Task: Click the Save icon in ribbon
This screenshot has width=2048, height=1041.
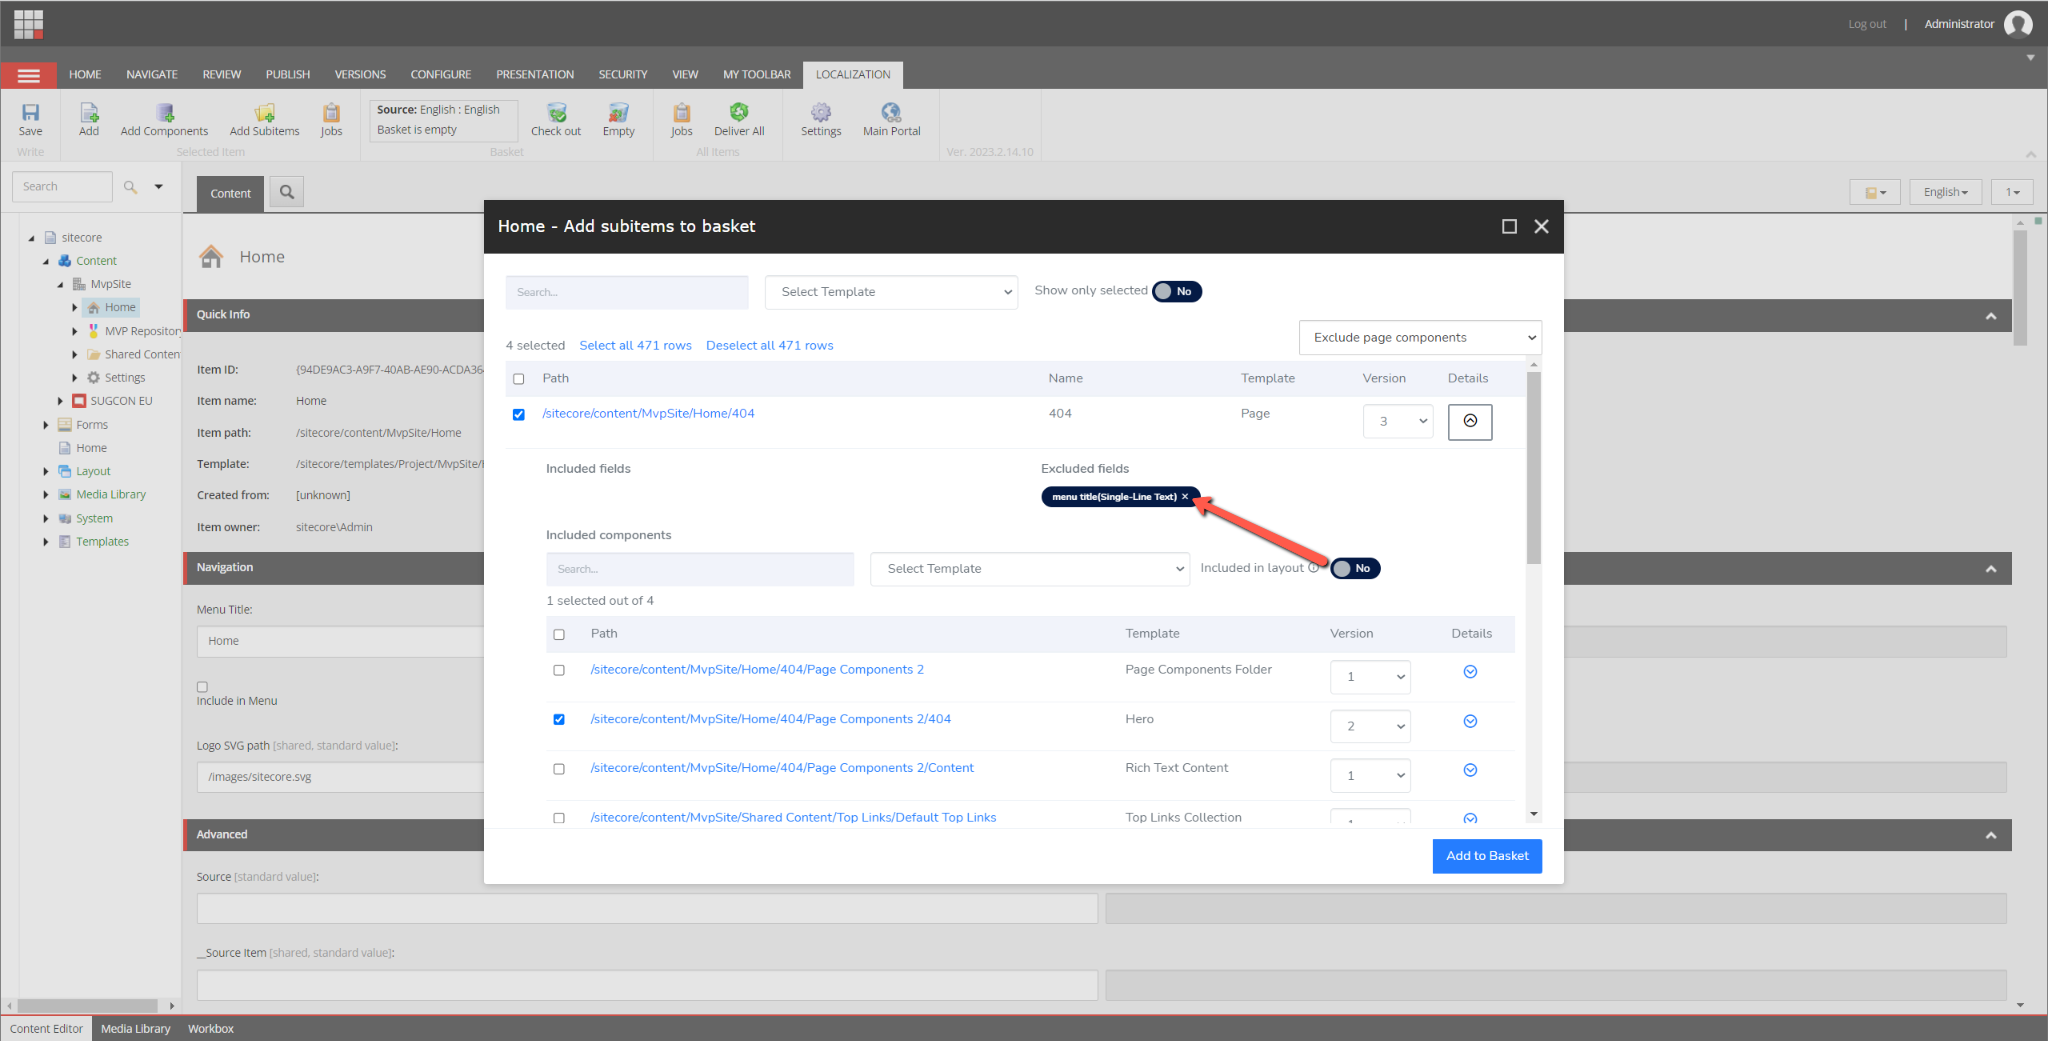Action: tap(31, 113)
